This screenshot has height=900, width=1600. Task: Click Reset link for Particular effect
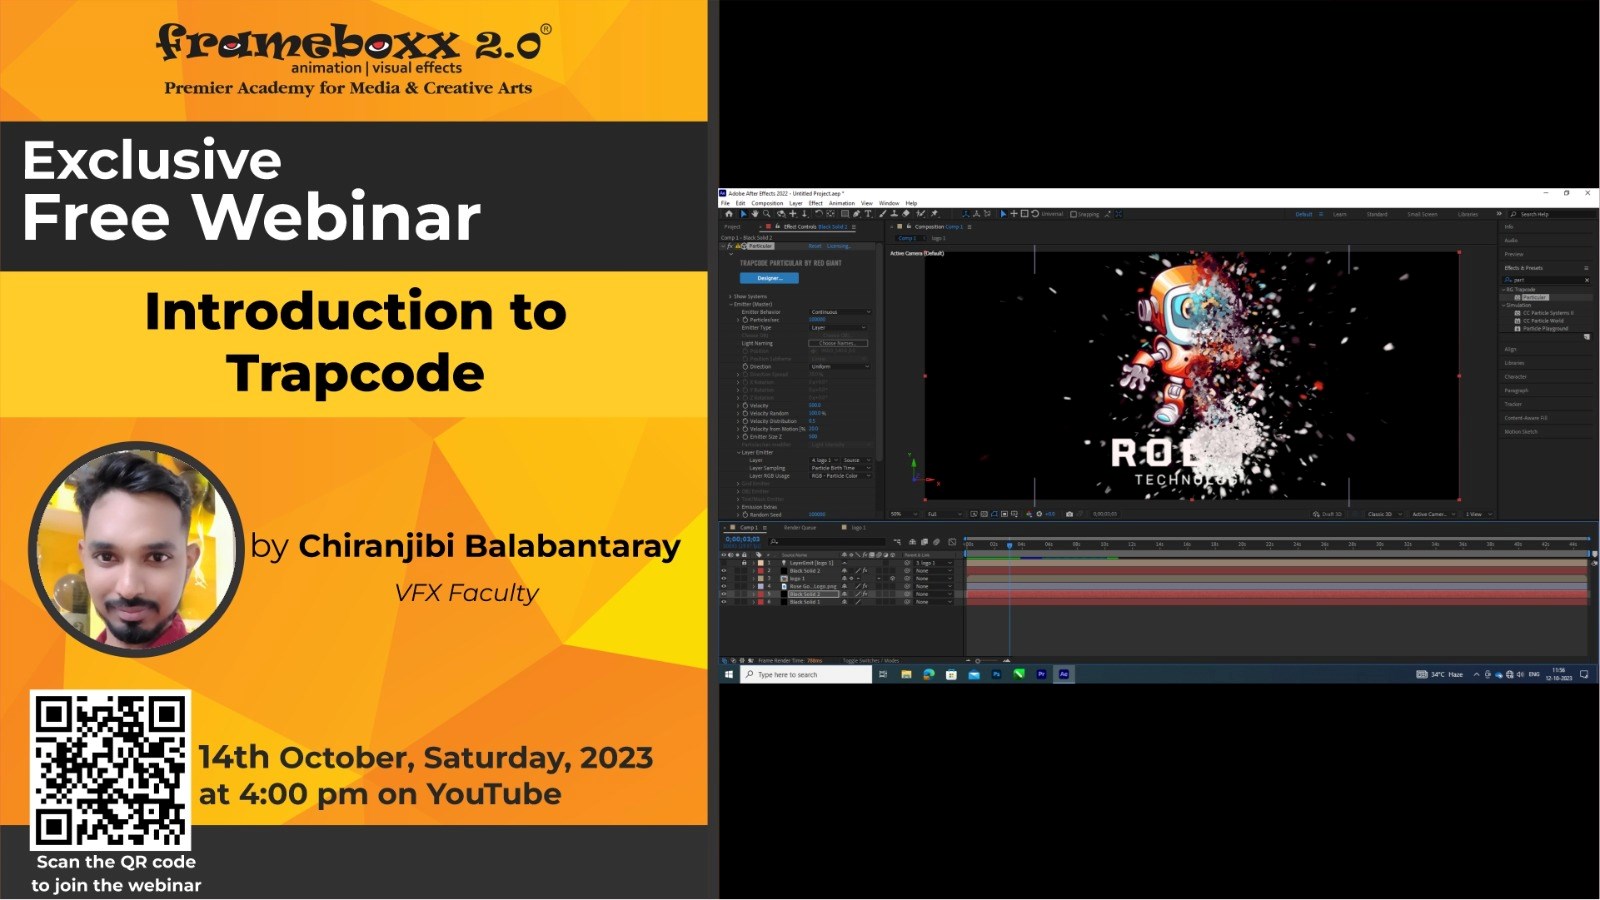point(814,246)
